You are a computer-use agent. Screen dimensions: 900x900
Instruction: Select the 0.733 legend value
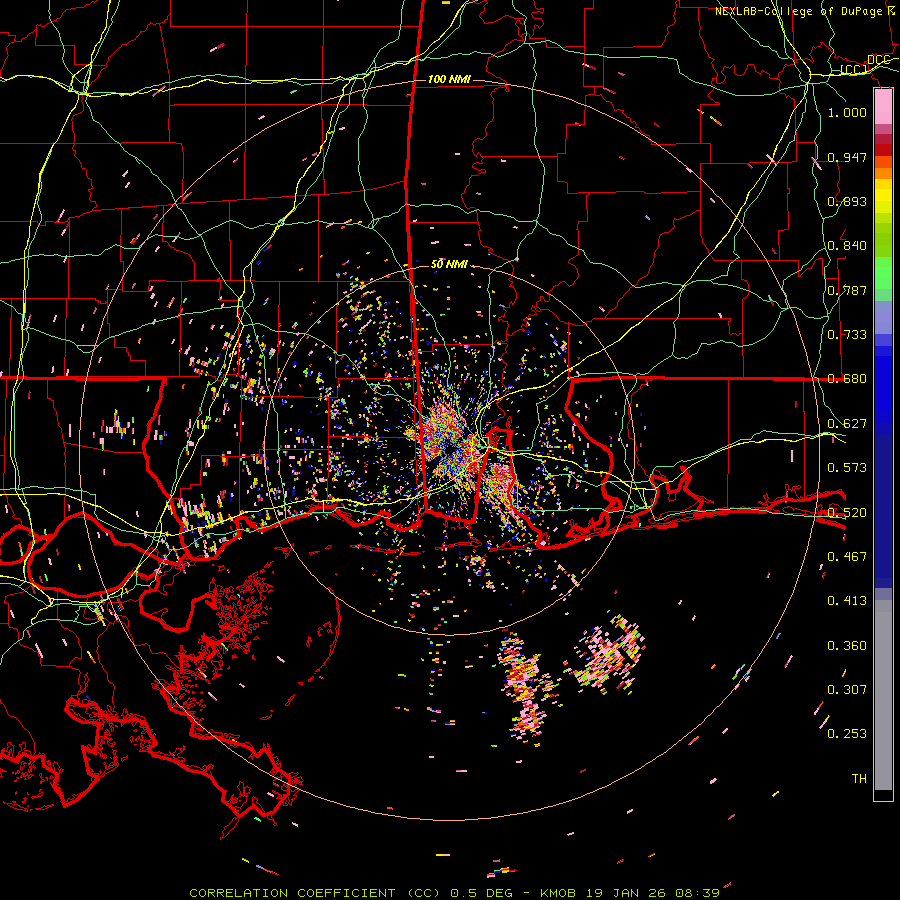847,335
